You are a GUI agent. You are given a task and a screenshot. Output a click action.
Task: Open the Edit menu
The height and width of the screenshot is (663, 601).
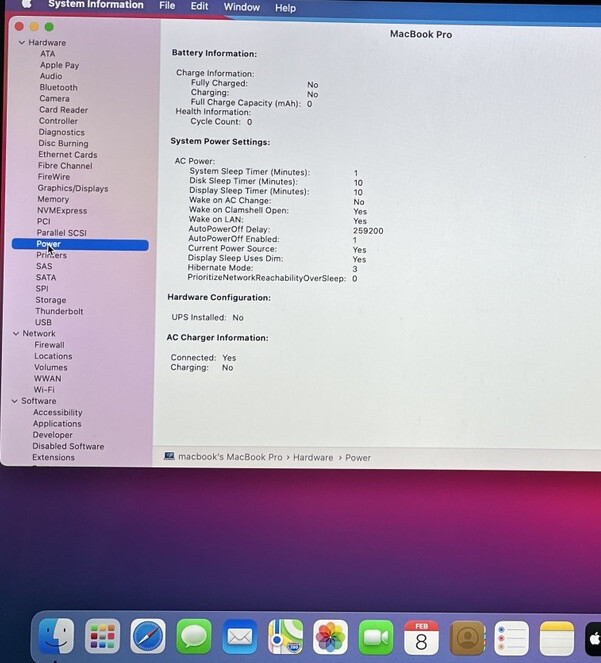(x=199, y=6)
